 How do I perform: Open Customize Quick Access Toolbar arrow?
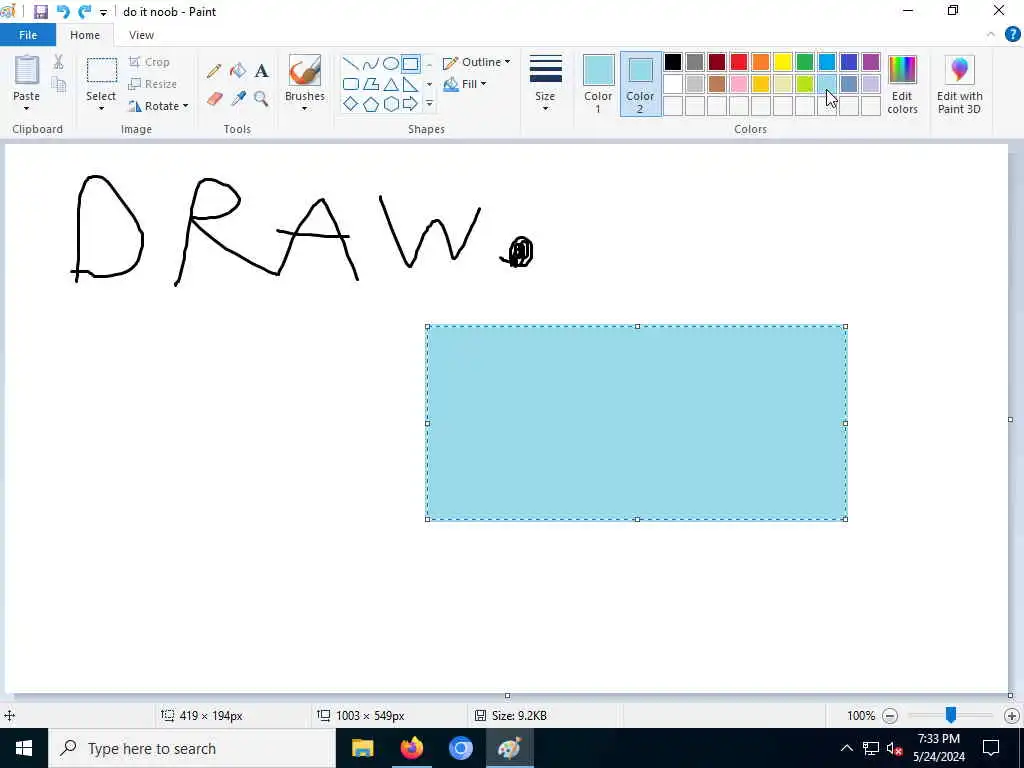[x=103, y=12]
